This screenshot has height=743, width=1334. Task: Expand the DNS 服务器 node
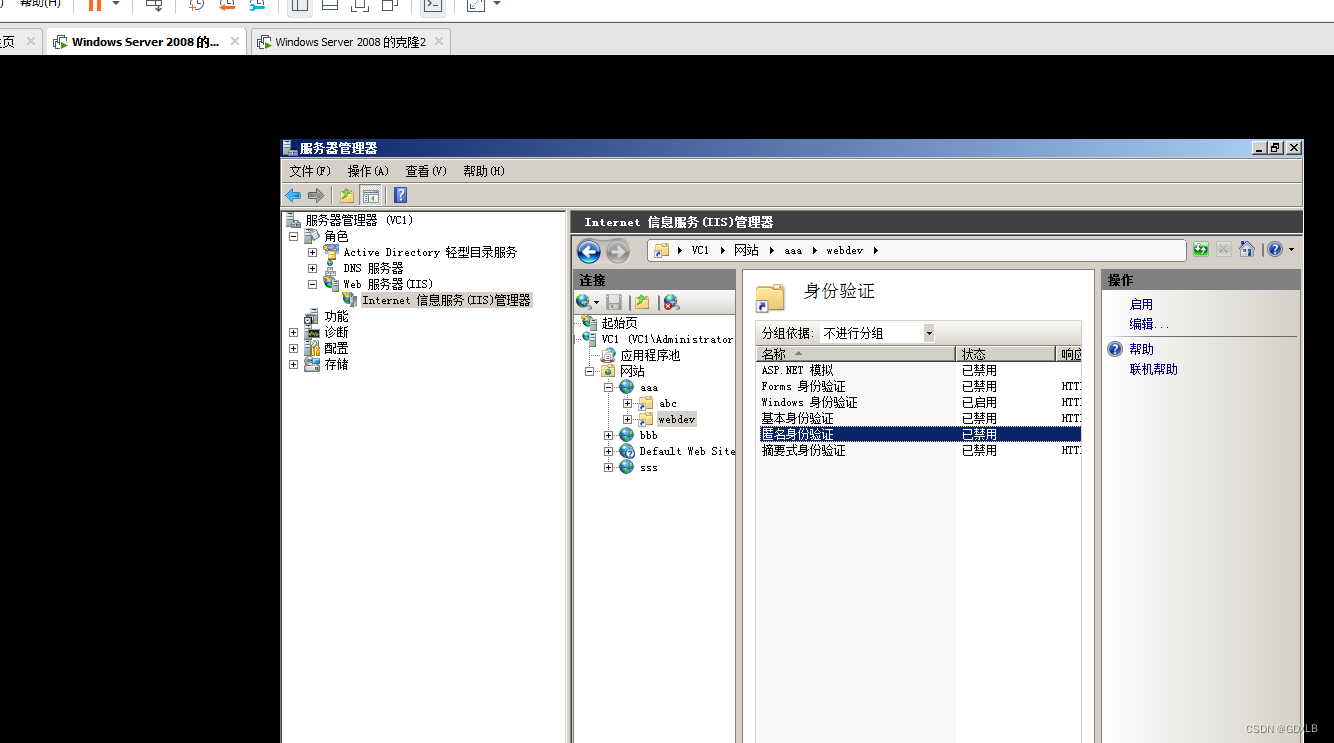pos(312,269)
